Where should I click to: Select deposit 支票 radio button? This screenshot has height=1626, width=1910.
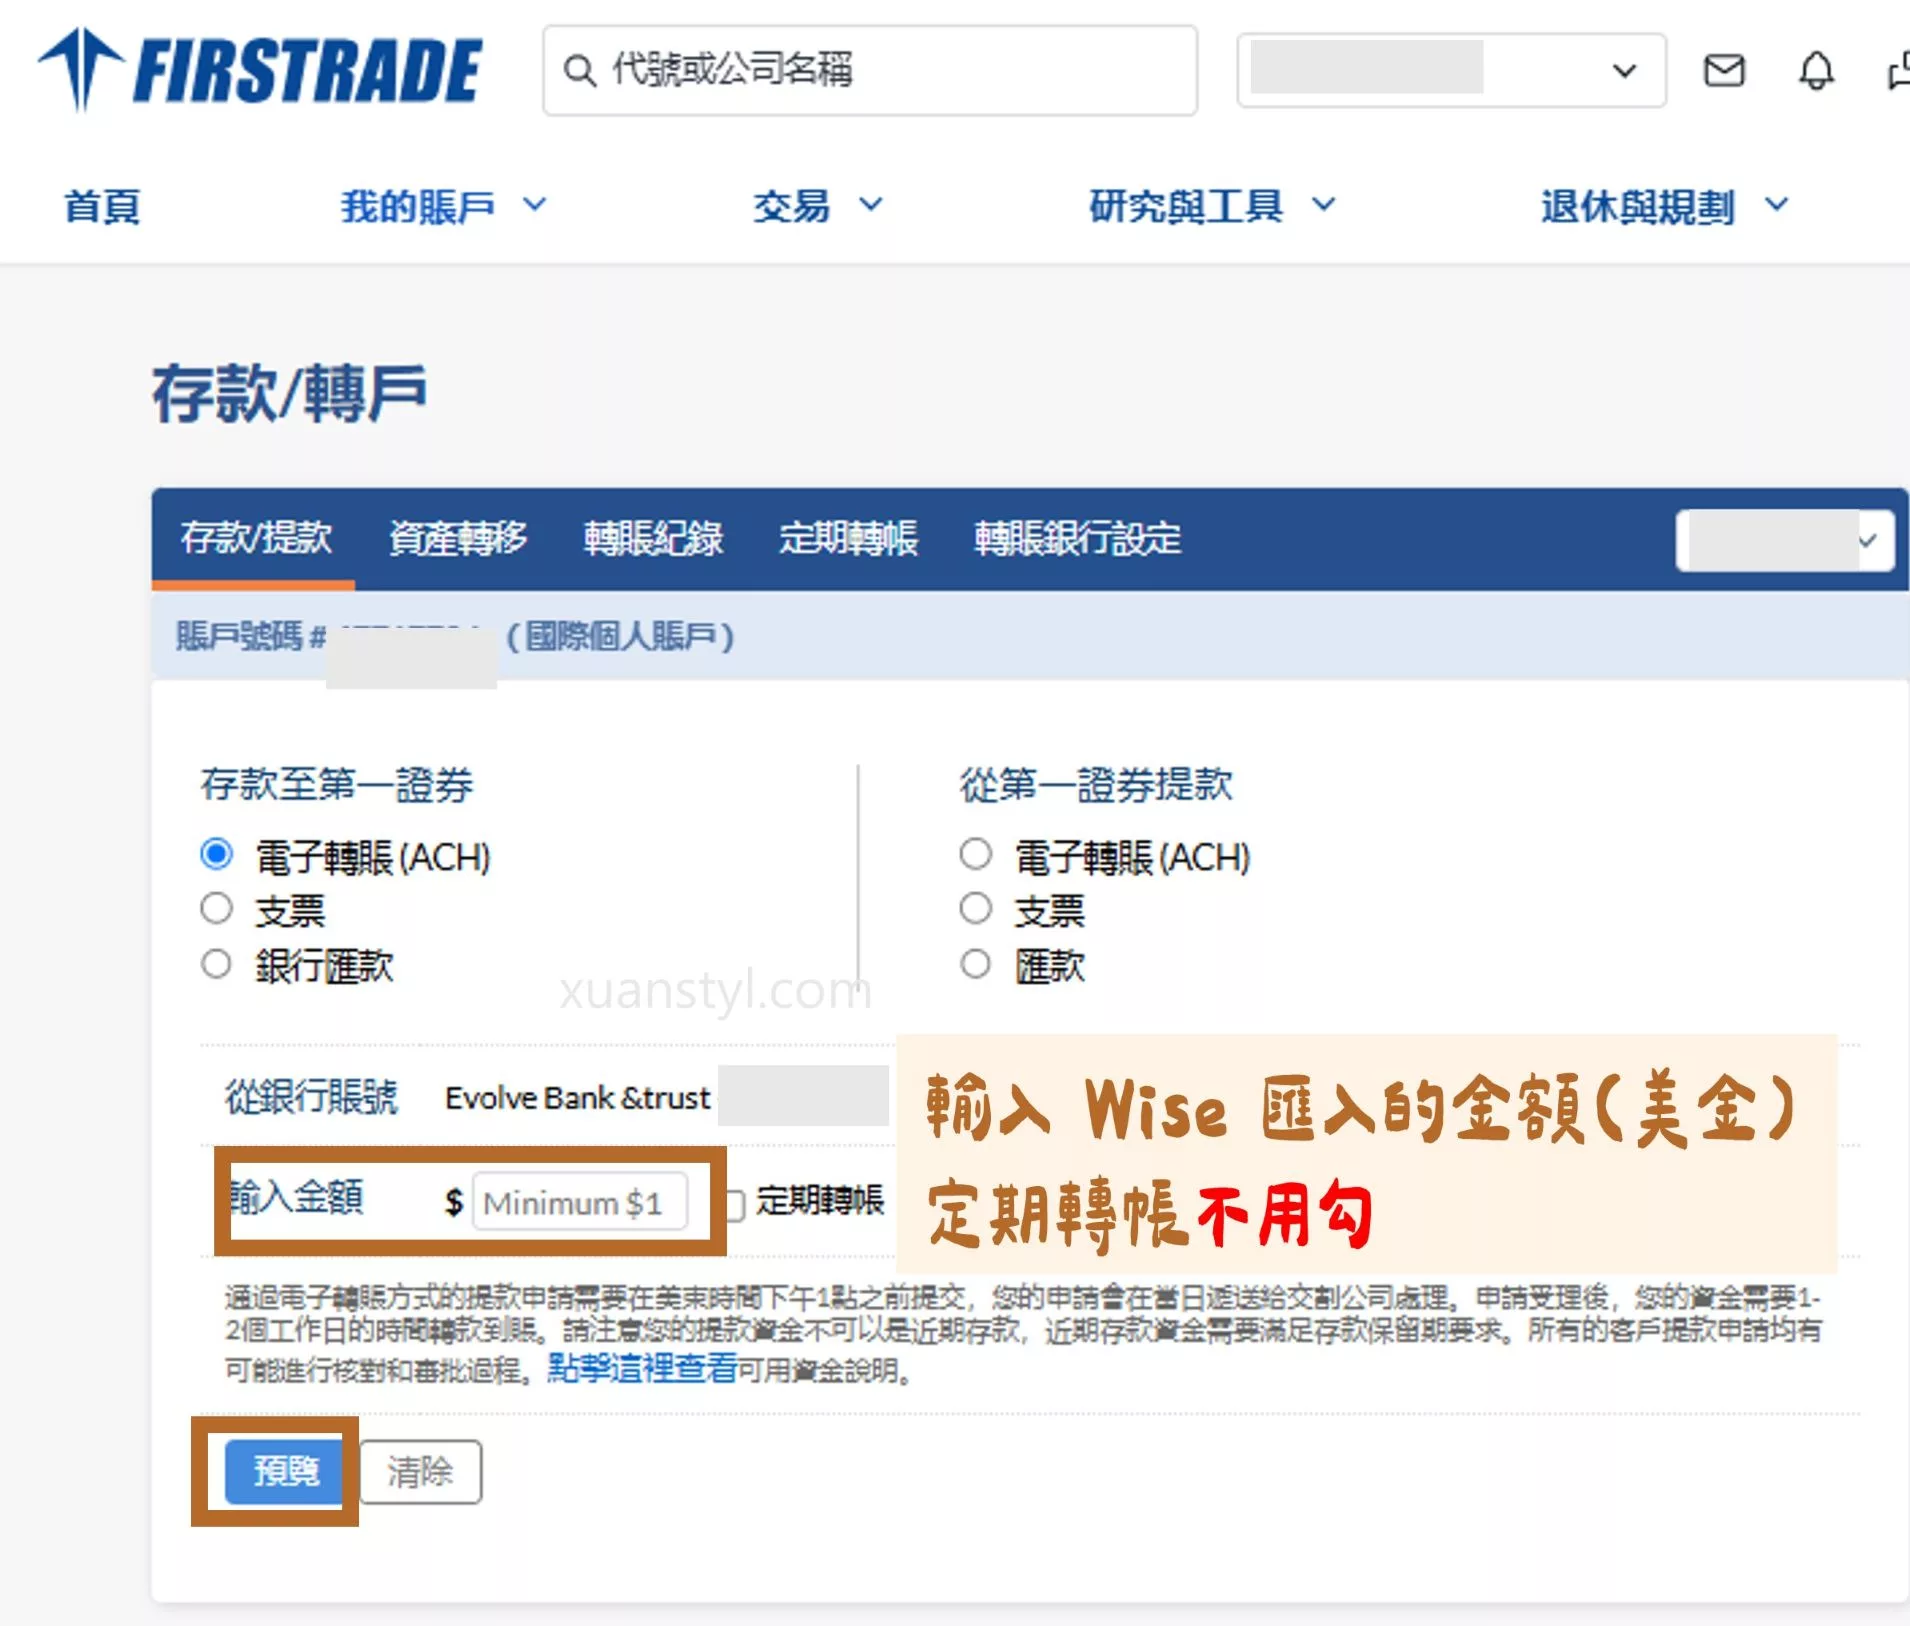tap(216, 909)
